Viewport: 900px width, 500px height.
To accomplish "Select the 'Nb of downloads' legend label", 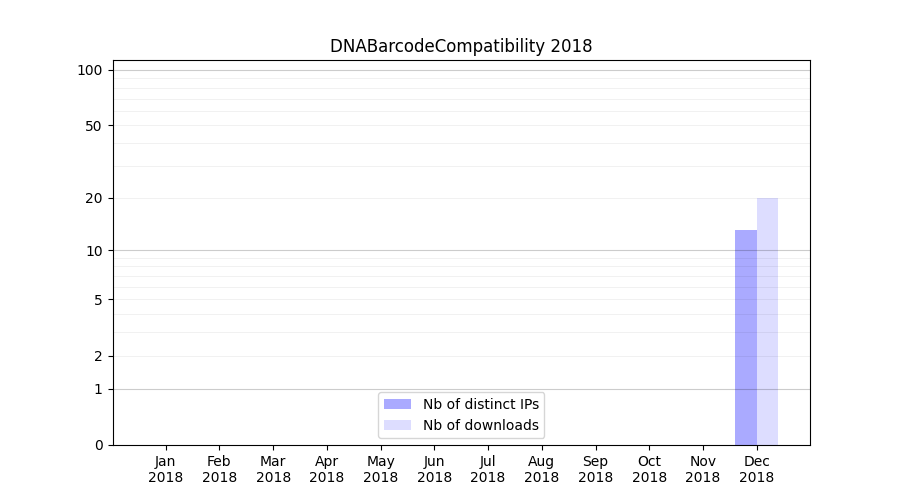I will (x=480, y=425).
